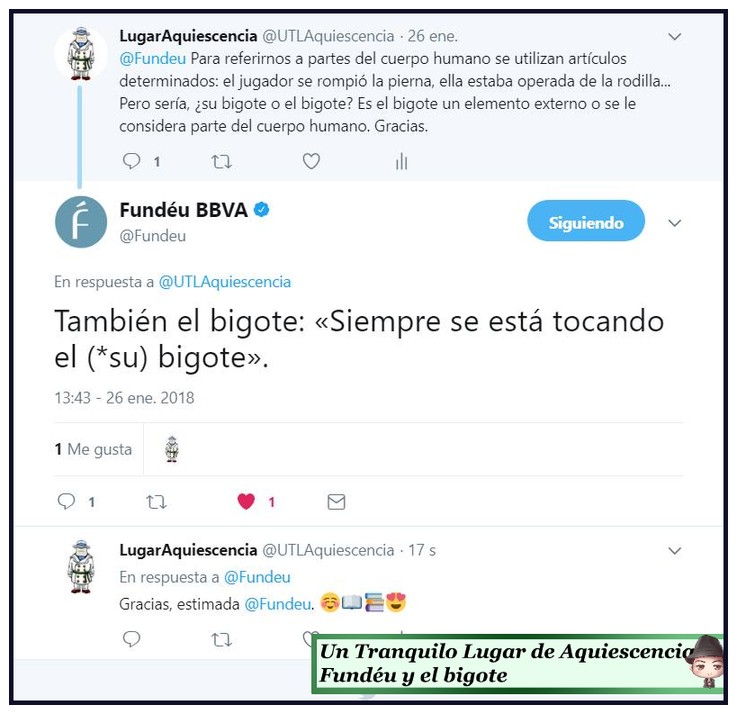Retweet the 'Gracias, estimada' reply
The width and height of the screenshot is (737, 714).
221,640
